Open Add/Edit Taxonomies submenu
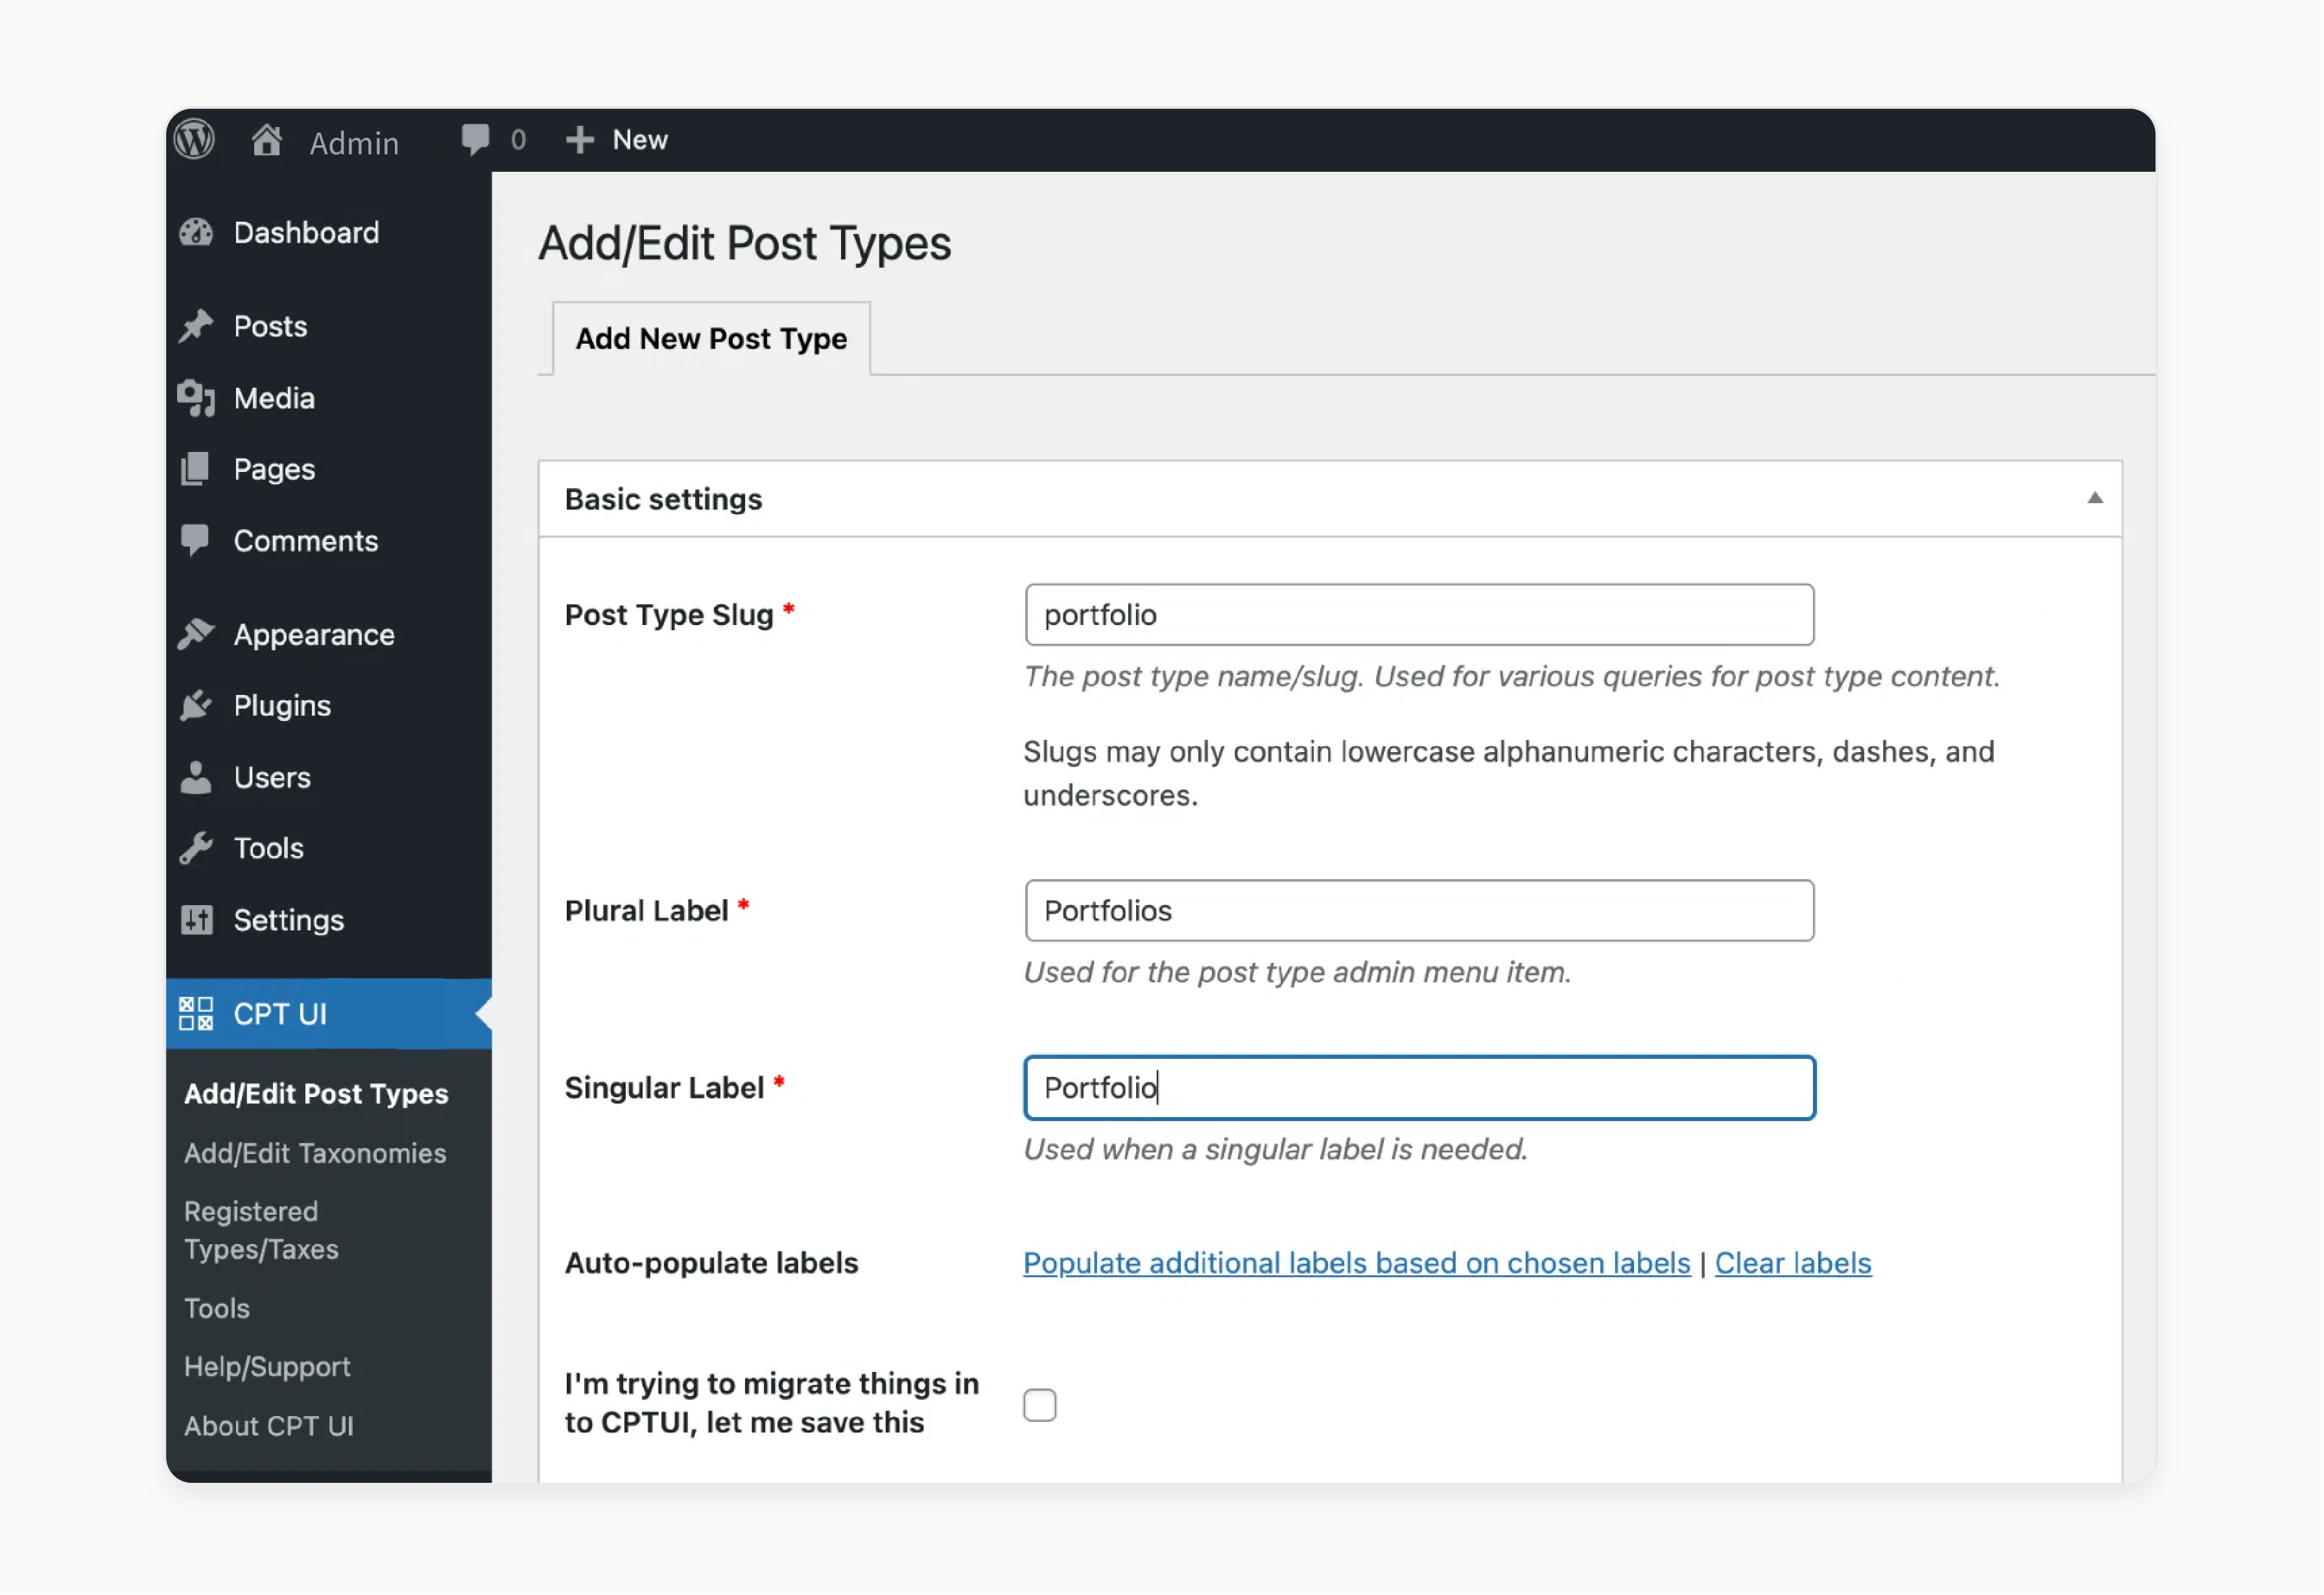Image resolution: width=2324 pixels, height=1595 pixels. pos(315,1153)
